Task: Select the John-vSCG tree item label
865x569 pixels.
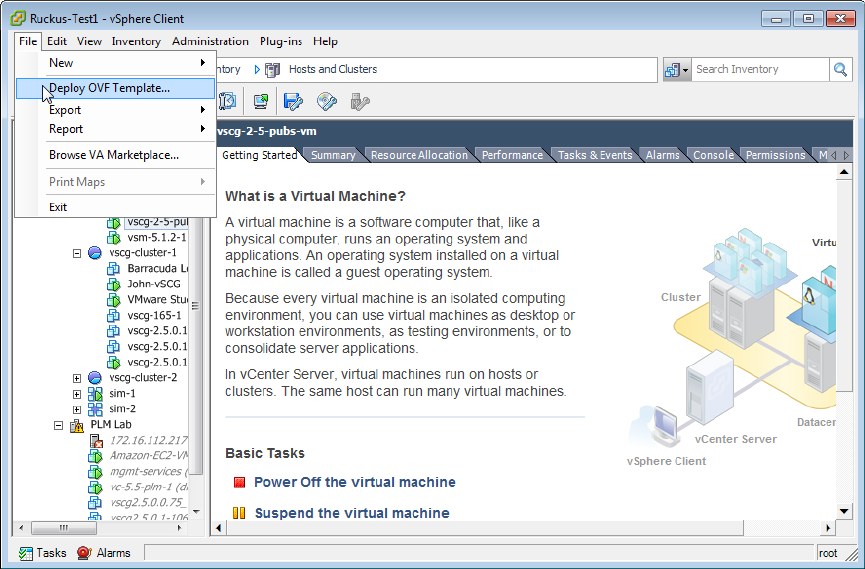Action: pyautogui.click(x=154, y=284)
